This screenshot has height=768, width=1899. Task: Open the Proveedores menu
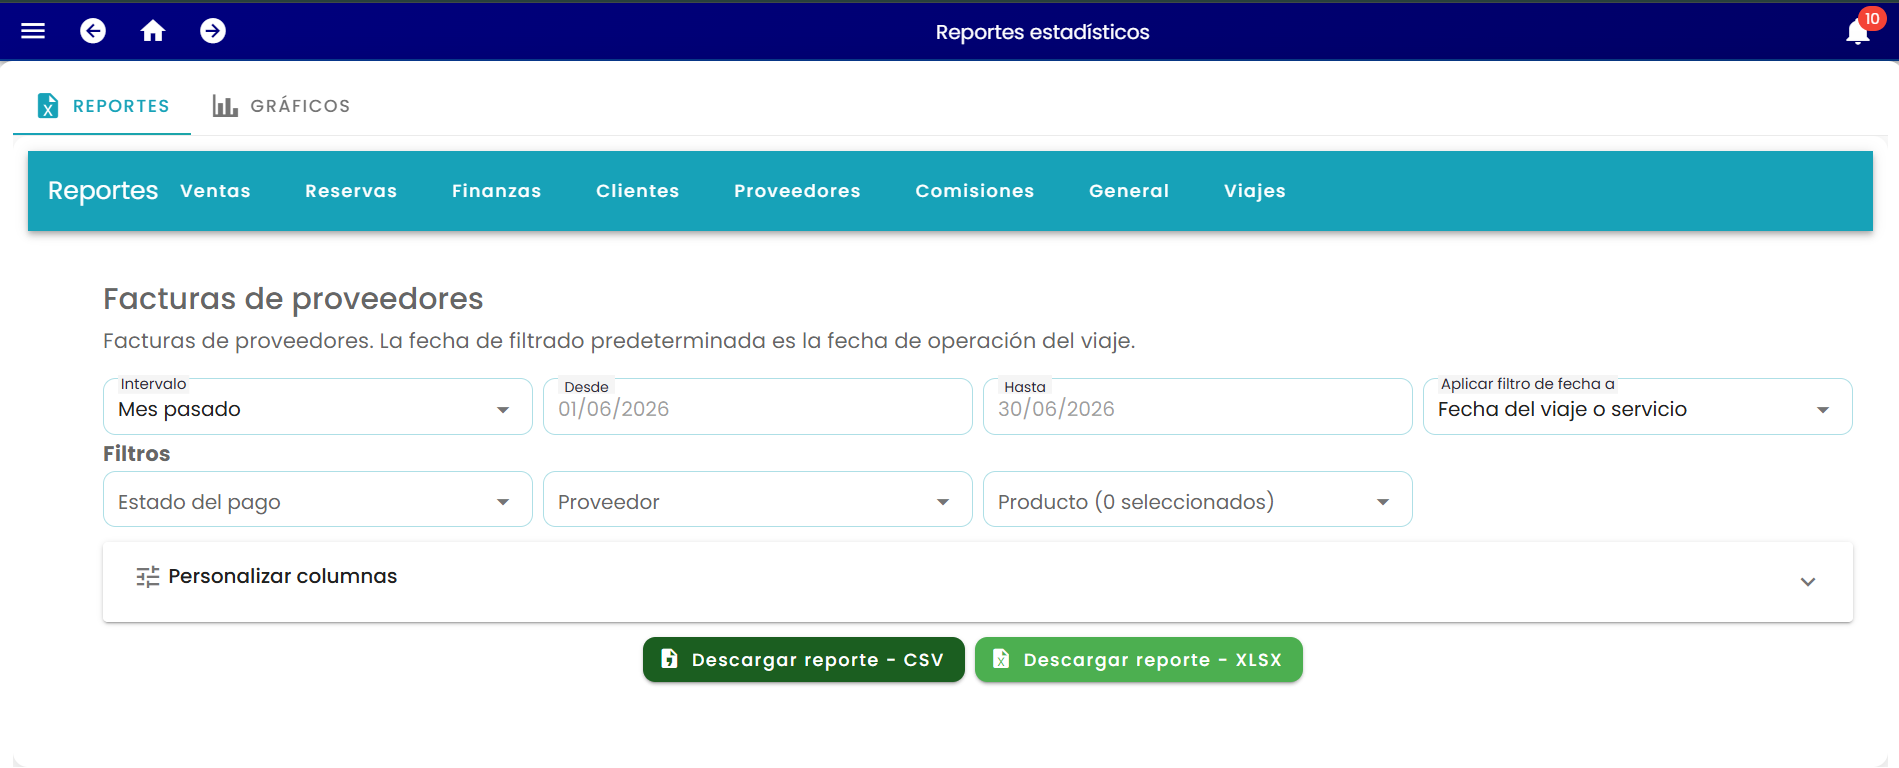[797, 191]
